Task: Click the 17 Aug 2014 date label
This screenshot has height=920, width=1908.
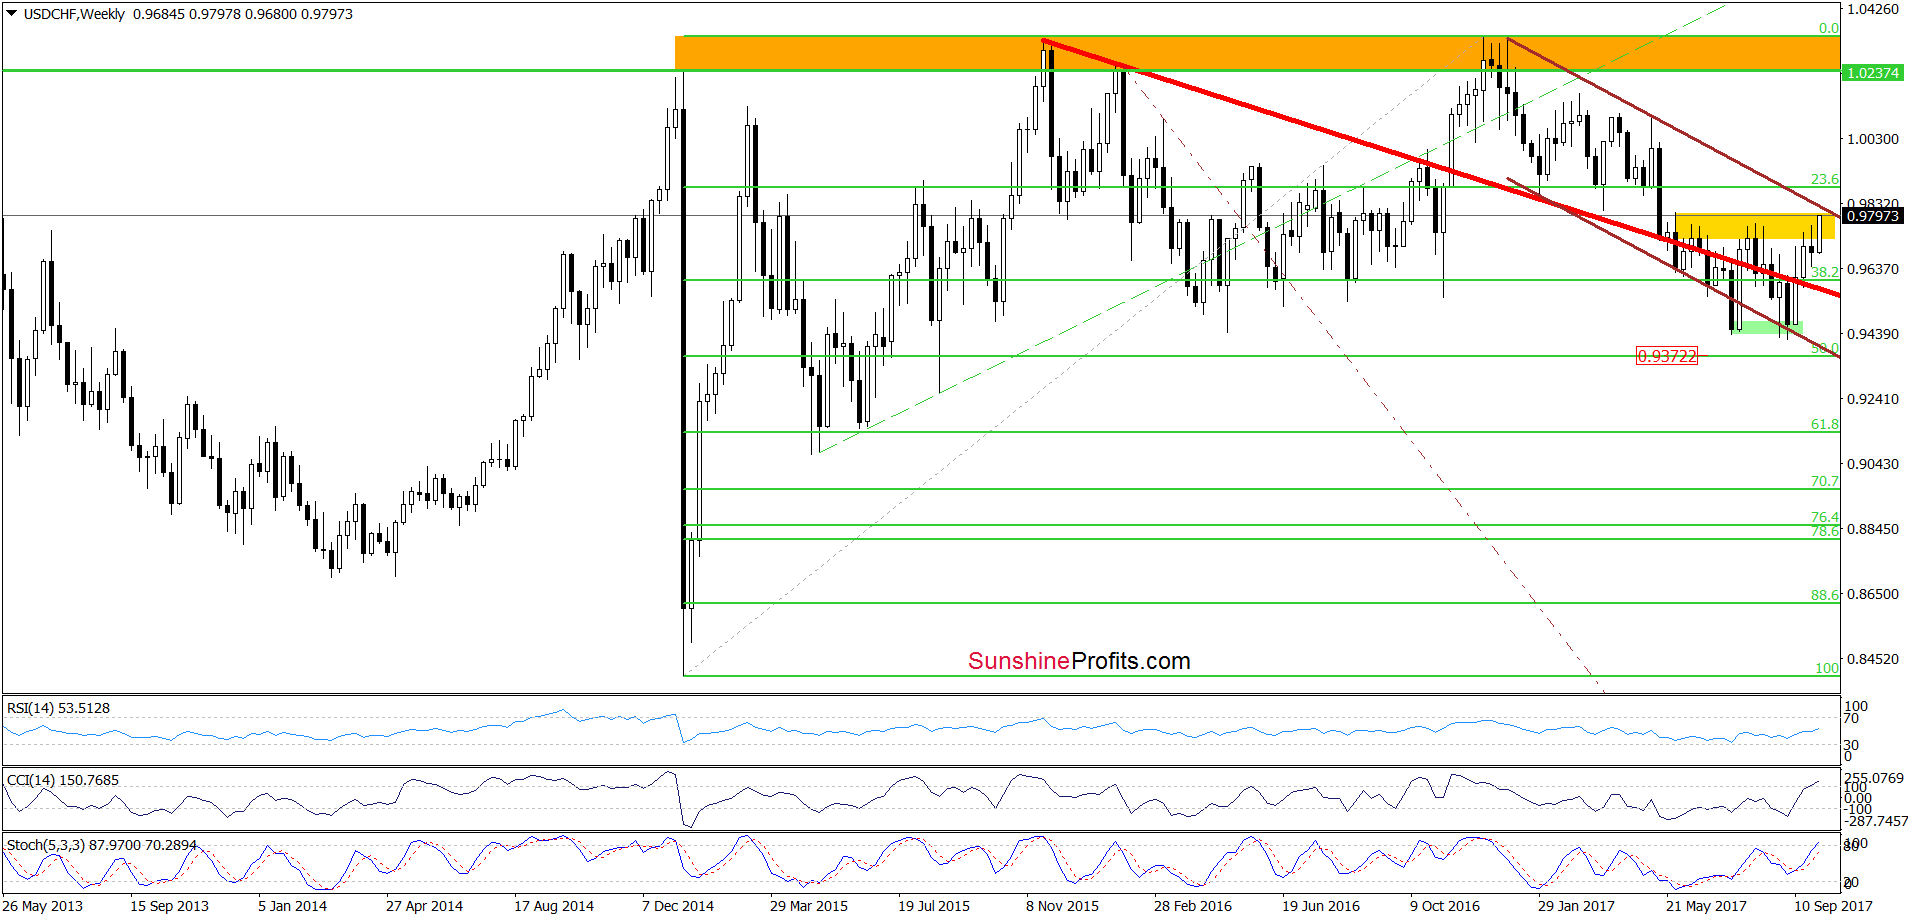Action: (x=553, y=906)
